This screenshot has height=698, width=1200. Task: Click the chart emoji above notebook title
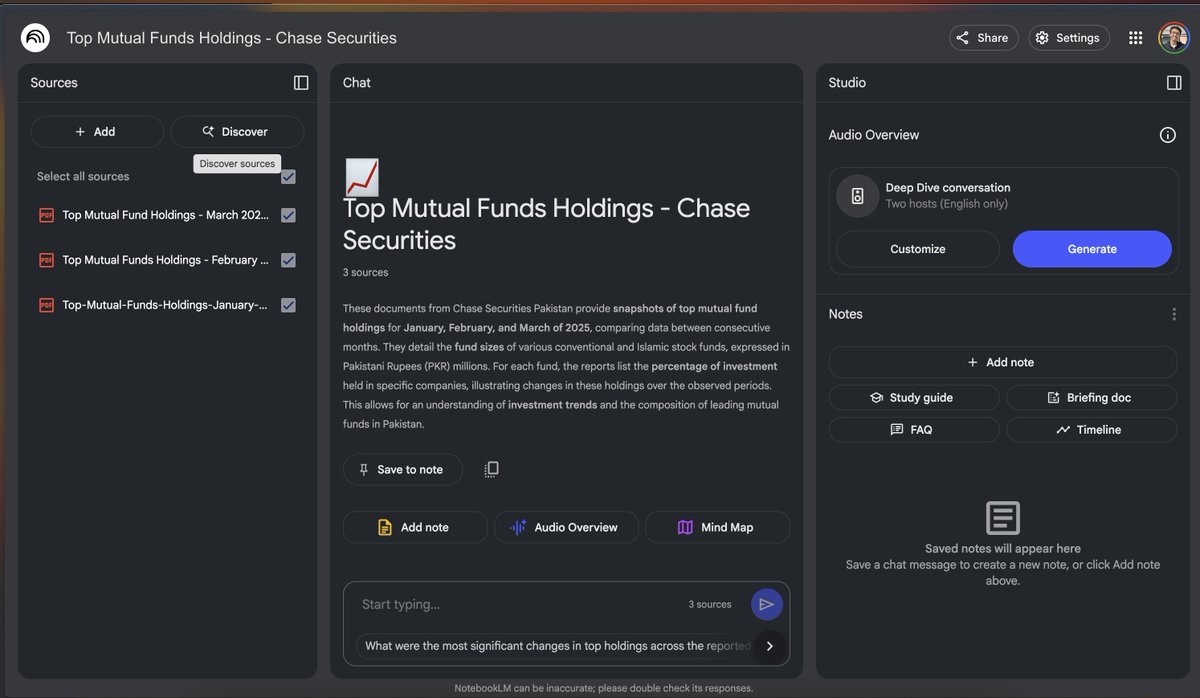[x=361, y=177]
